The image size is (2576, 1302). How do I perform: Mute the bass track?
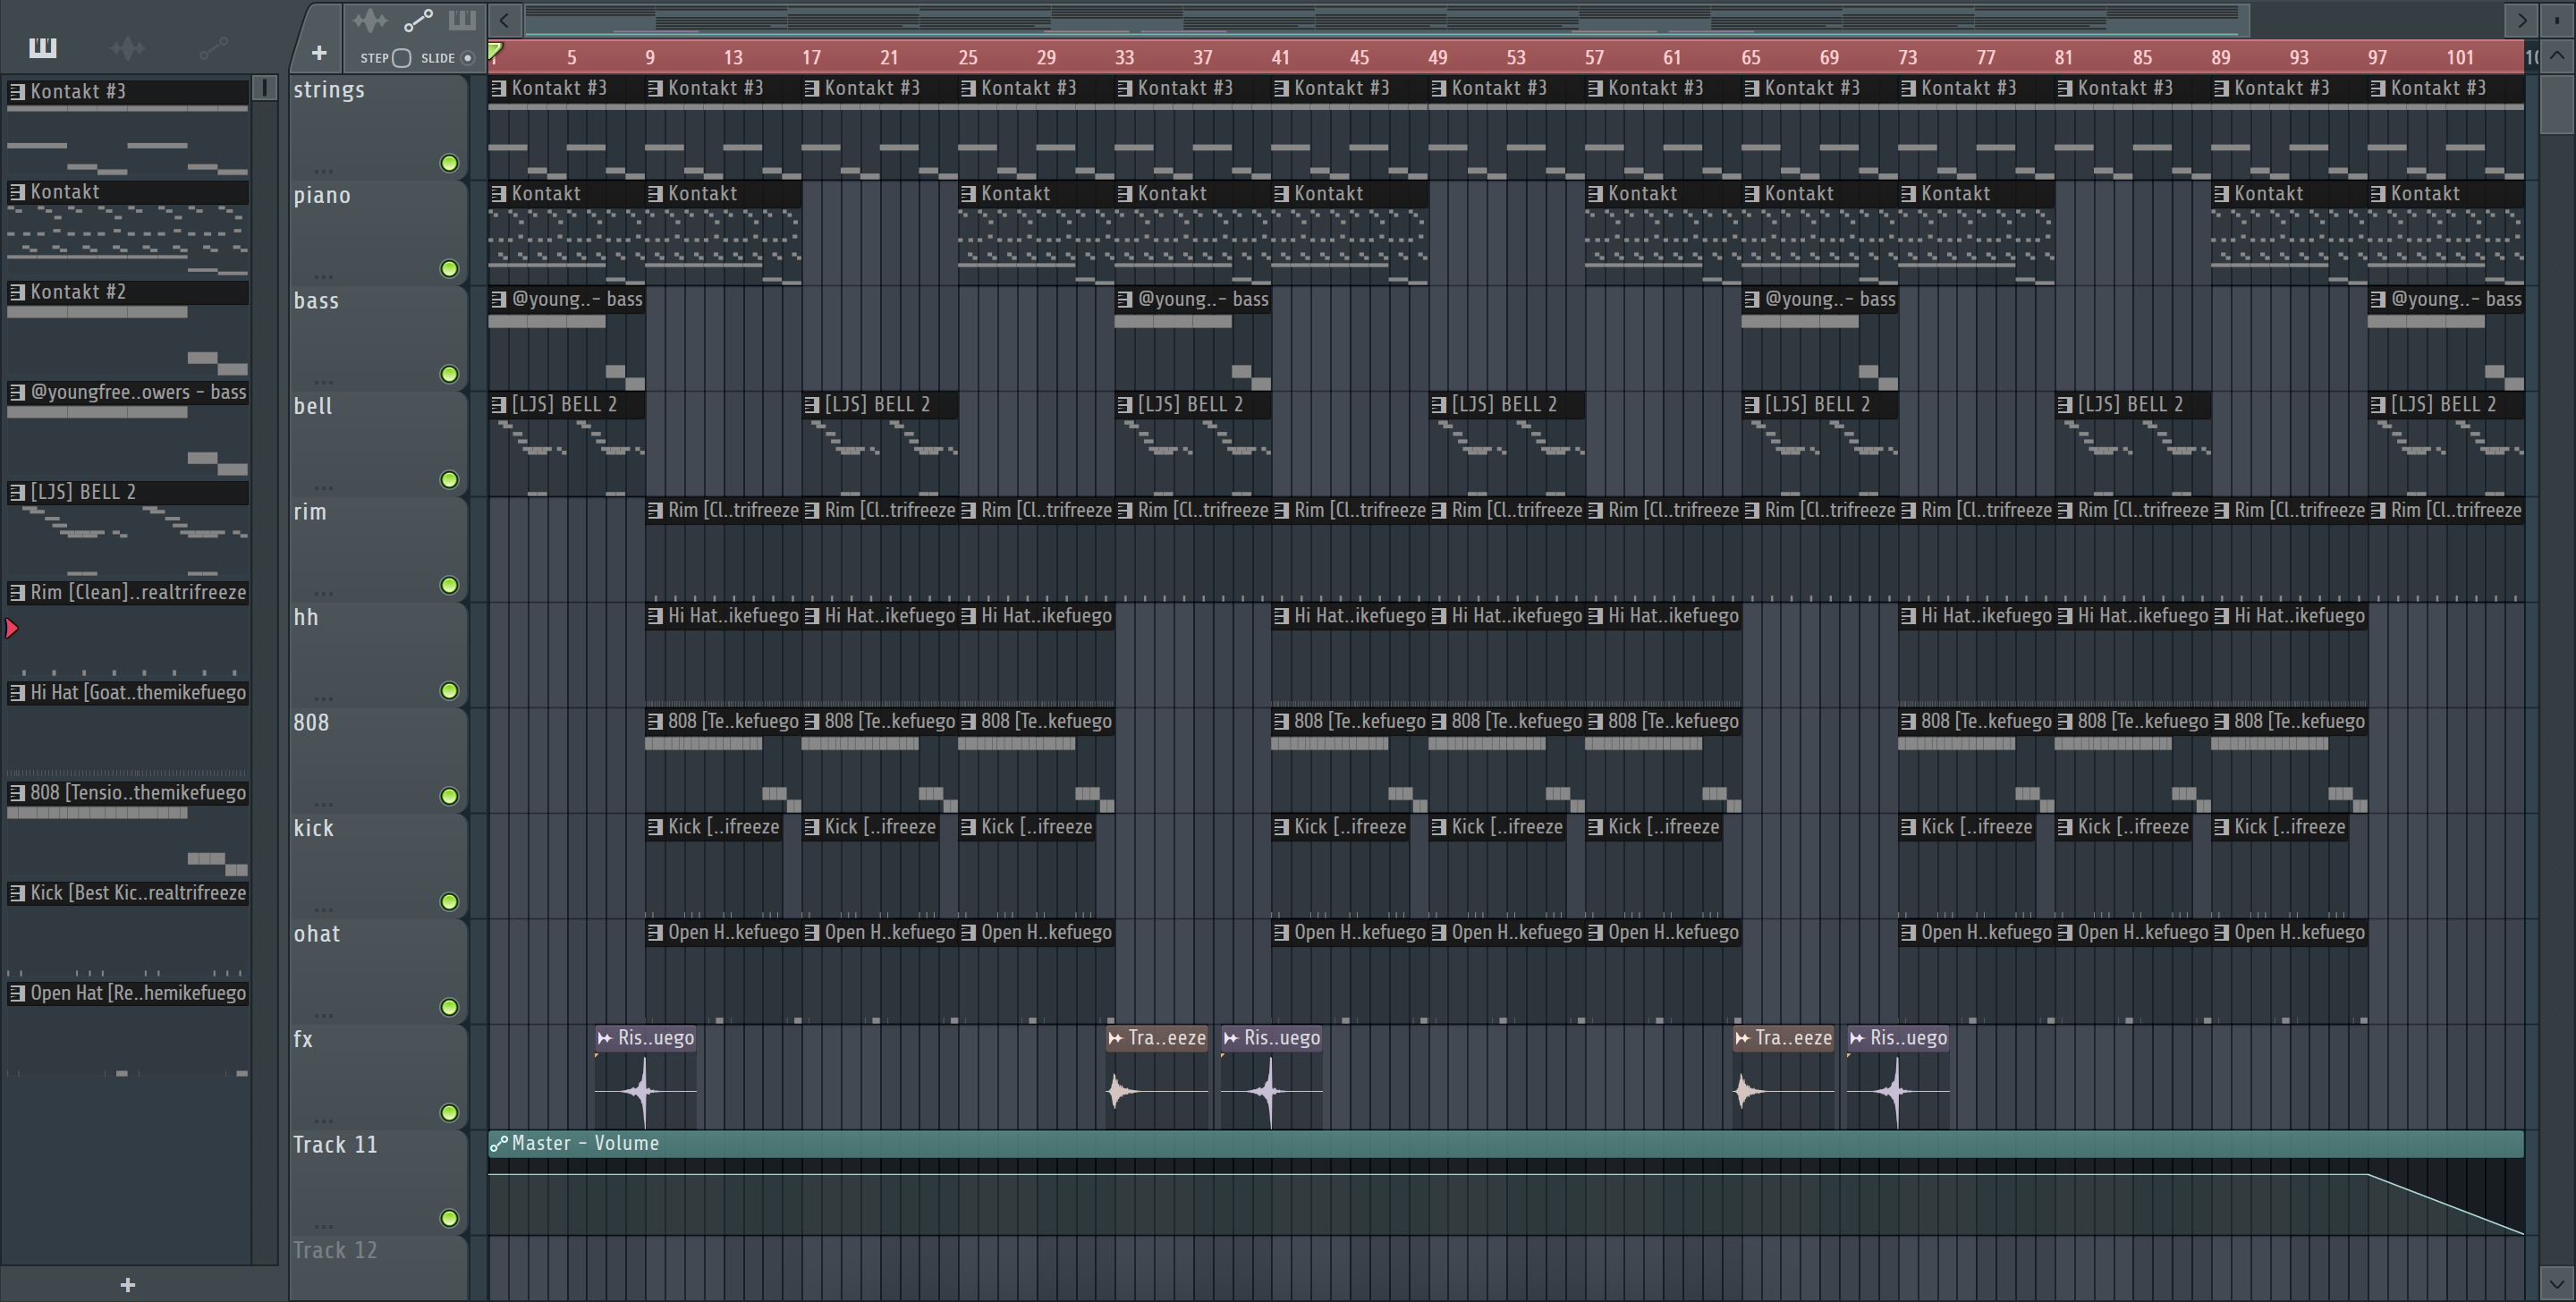[449, 374]
